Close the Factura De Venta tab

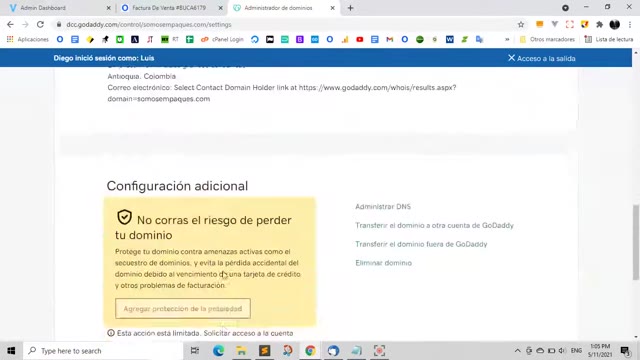coord(220,8)
